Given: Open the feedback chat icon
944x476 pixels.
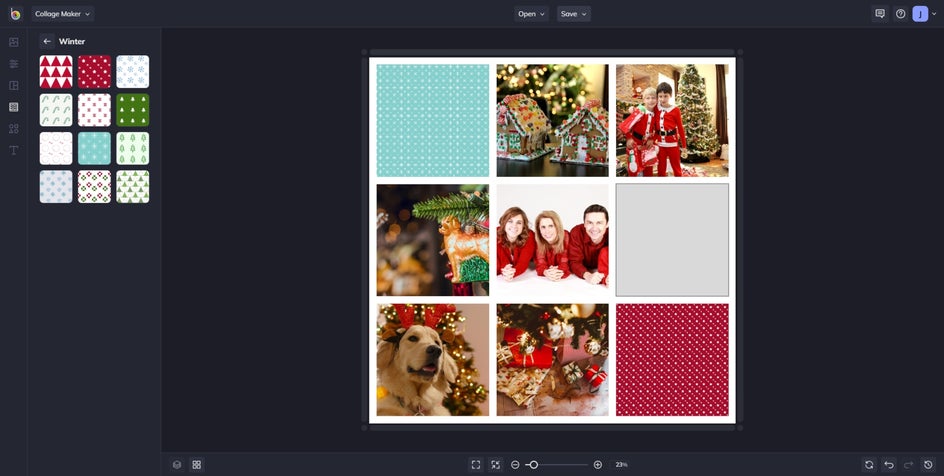Looking at the screenshot, I should [x=880, y=14].
